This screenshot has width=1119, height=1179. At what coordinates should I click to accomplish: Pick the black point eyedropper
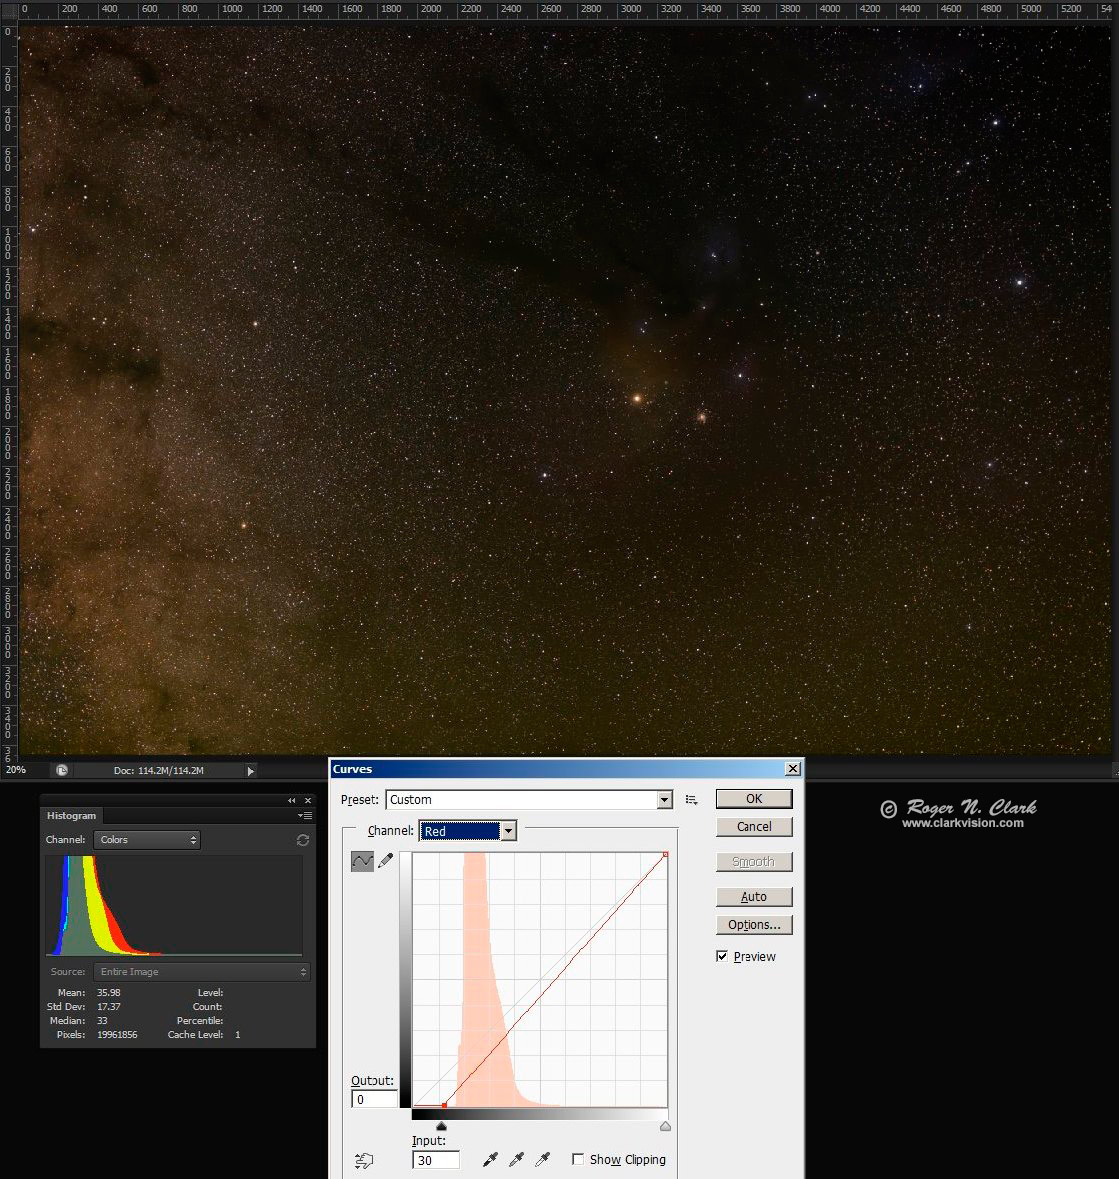pos(490,1159)
